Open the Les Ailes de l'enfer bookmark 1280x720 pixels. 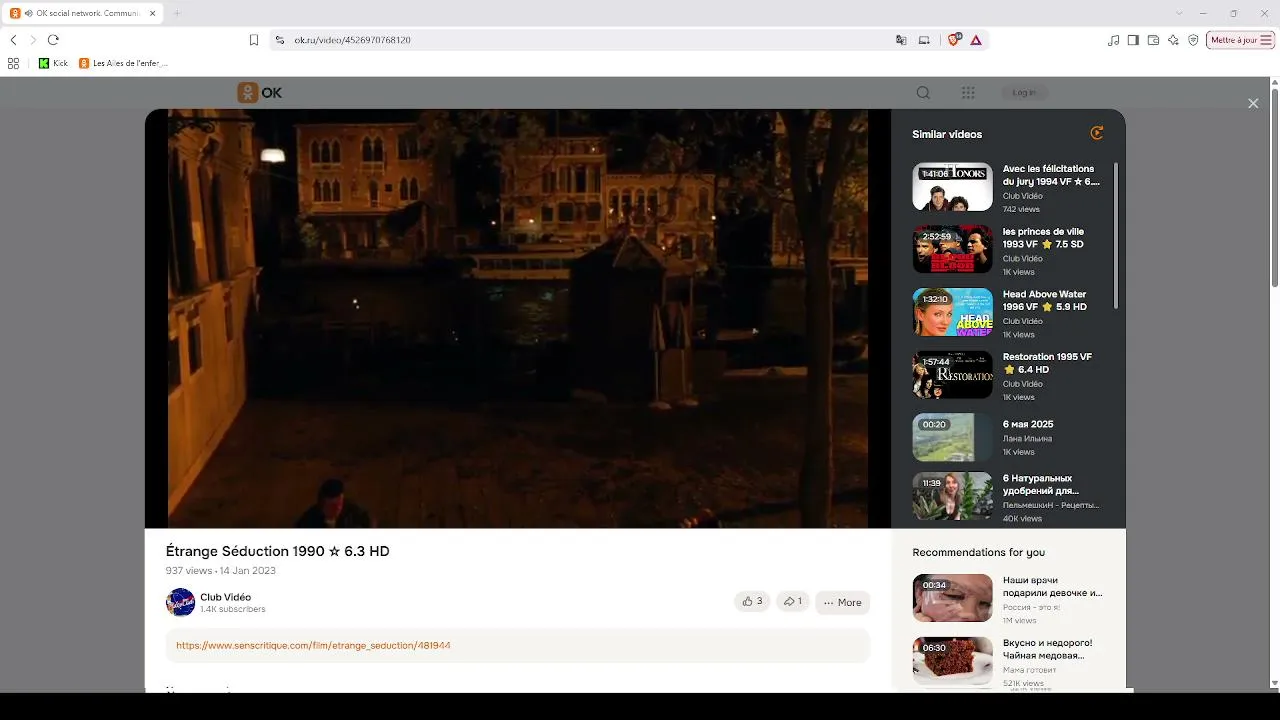(123, 63)
